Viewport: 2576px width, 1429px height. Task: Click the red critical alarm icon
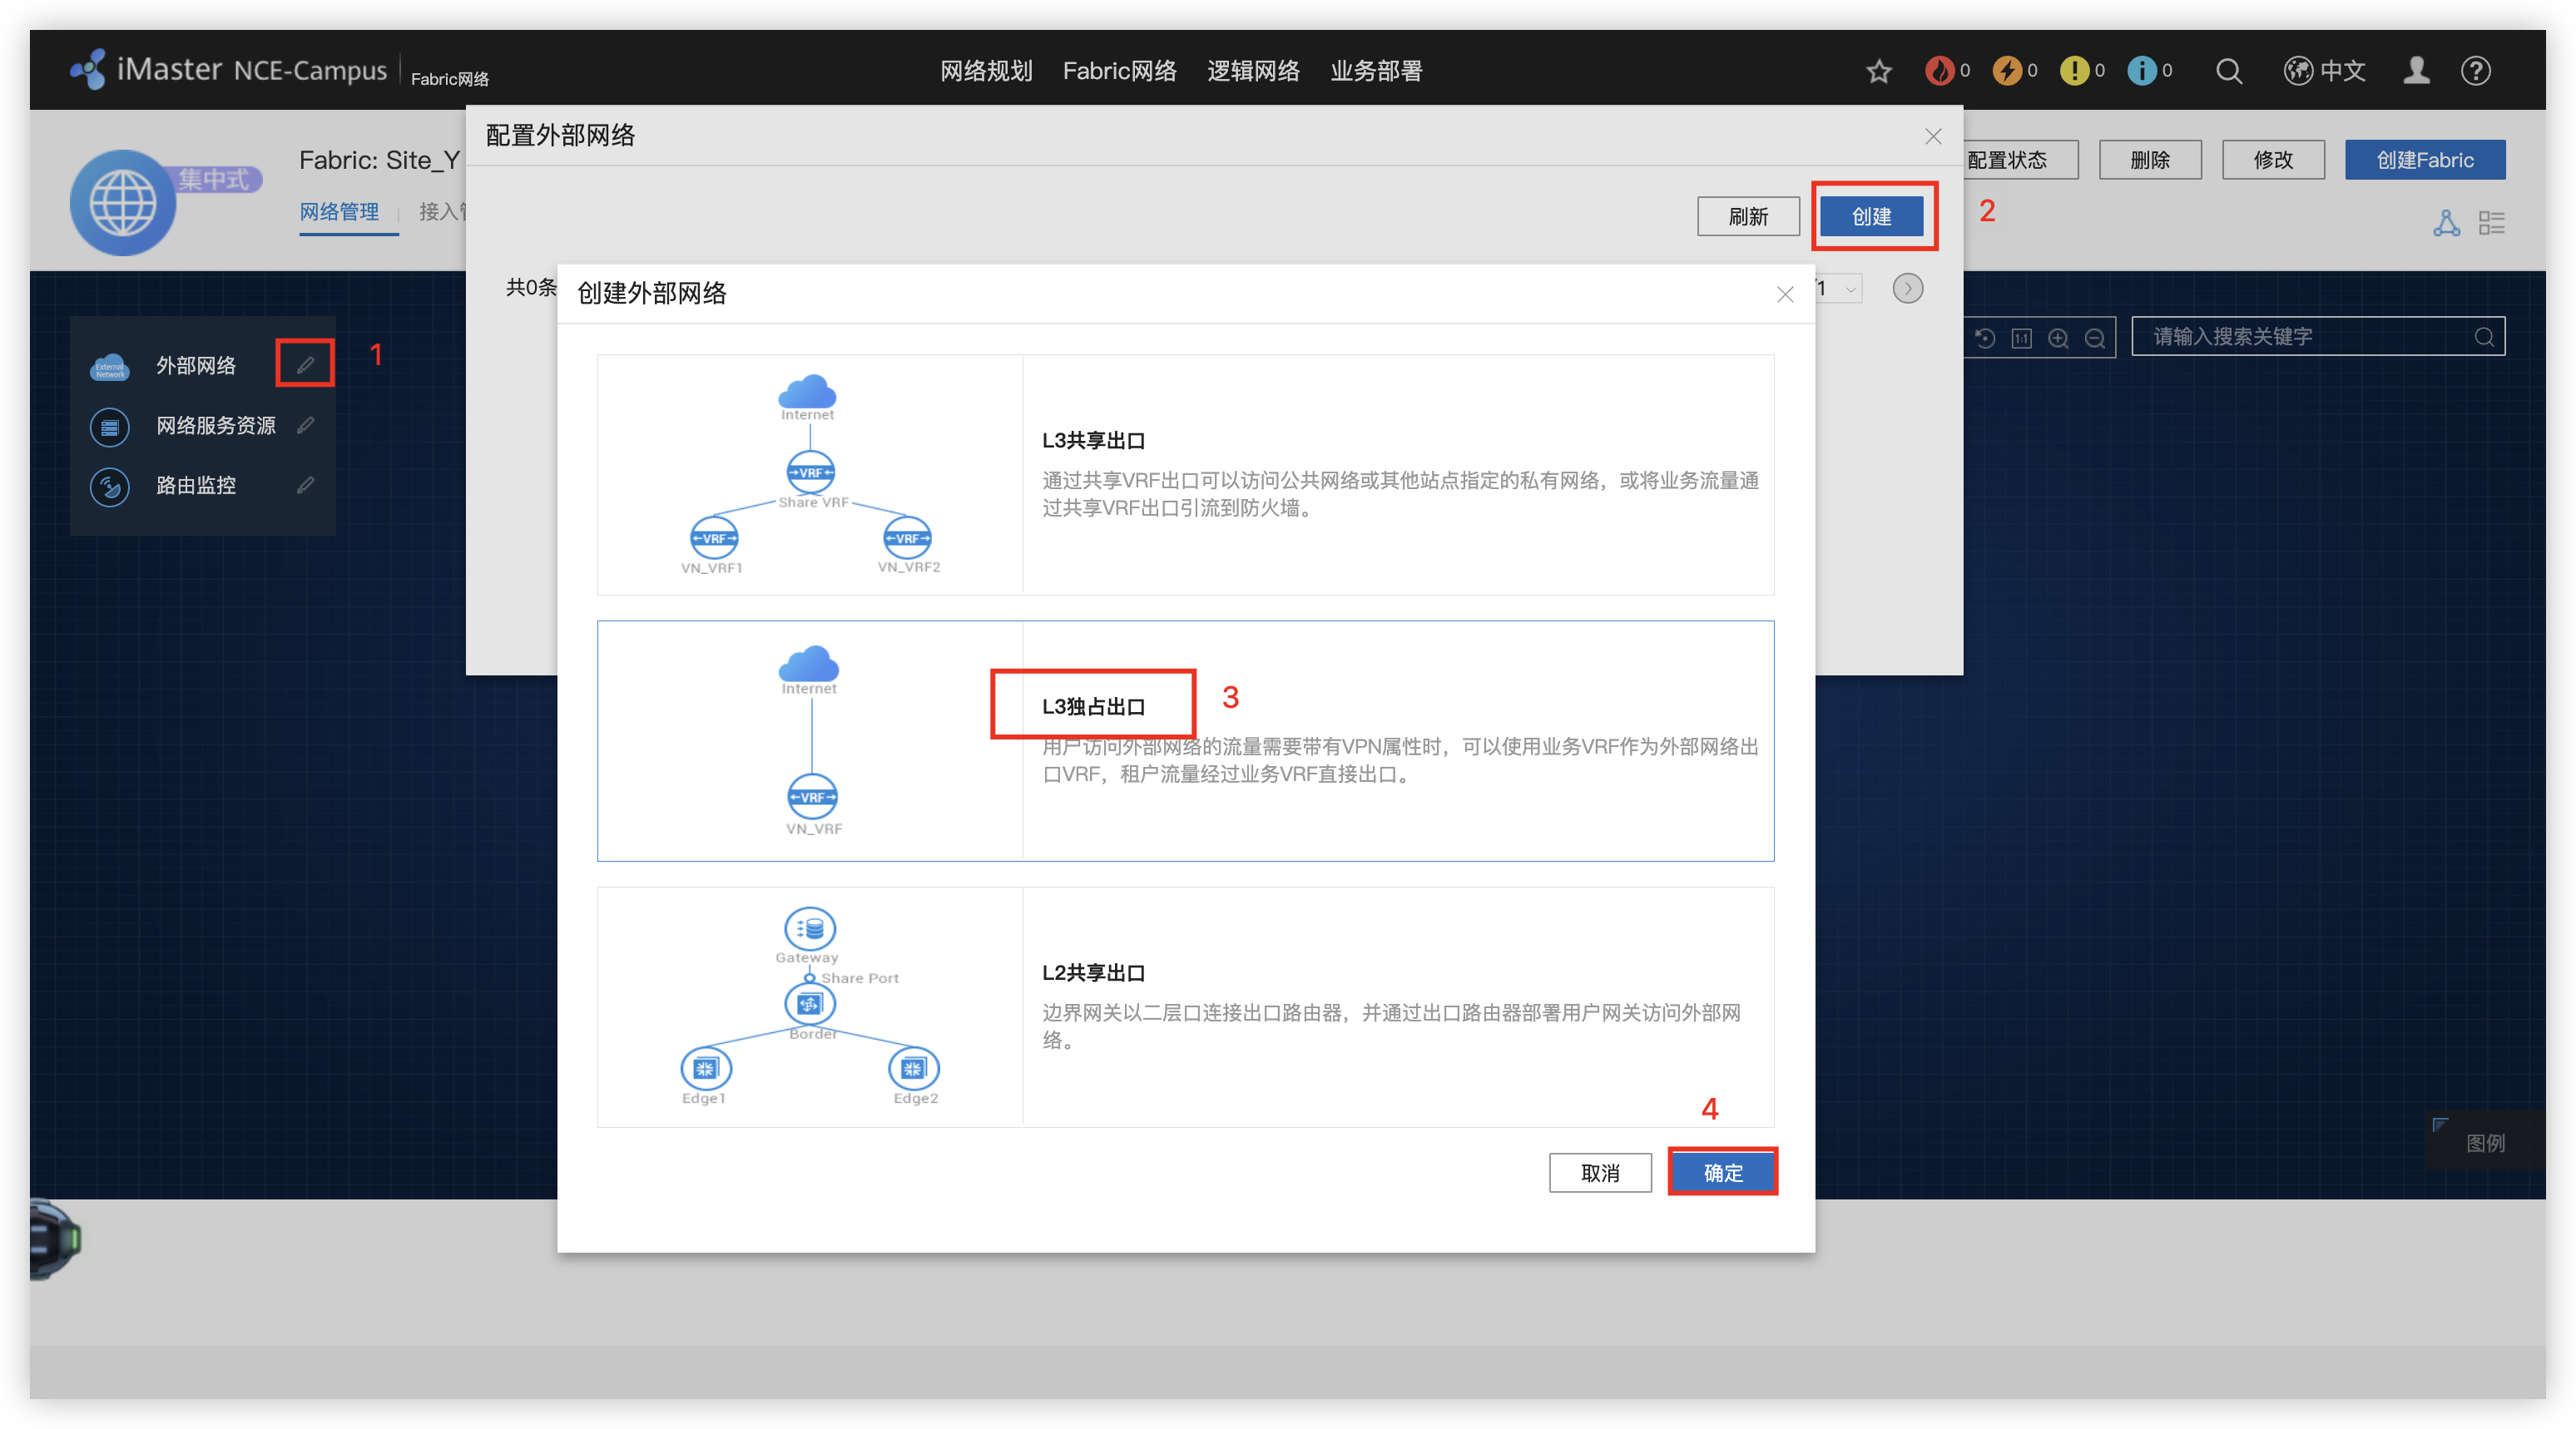coord(1939,71)
